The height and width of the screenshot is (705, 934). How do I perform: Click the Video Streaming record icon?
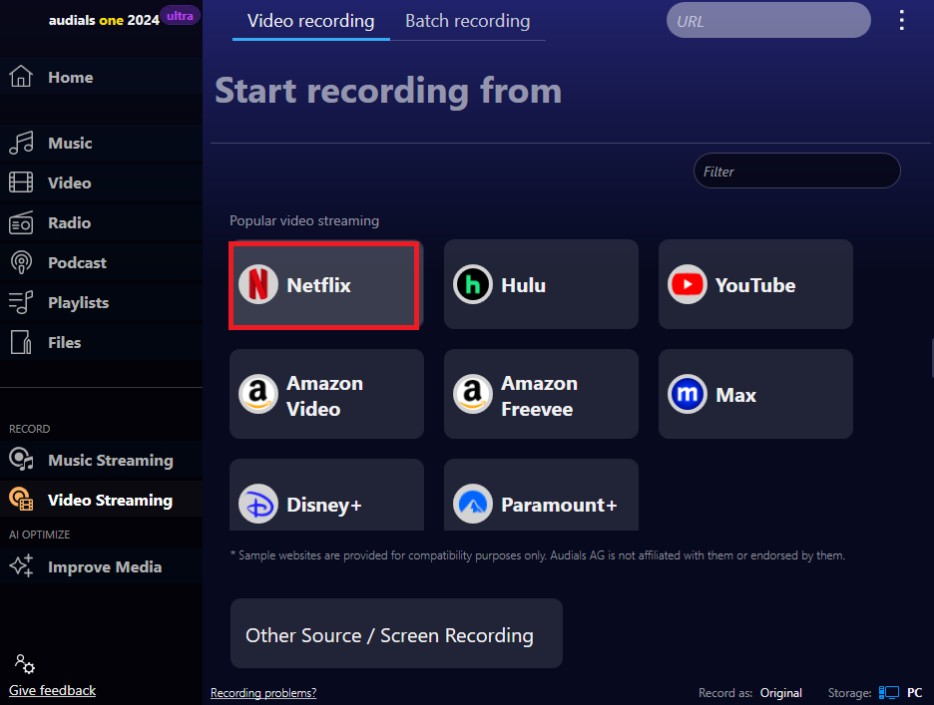pos(21,500)
